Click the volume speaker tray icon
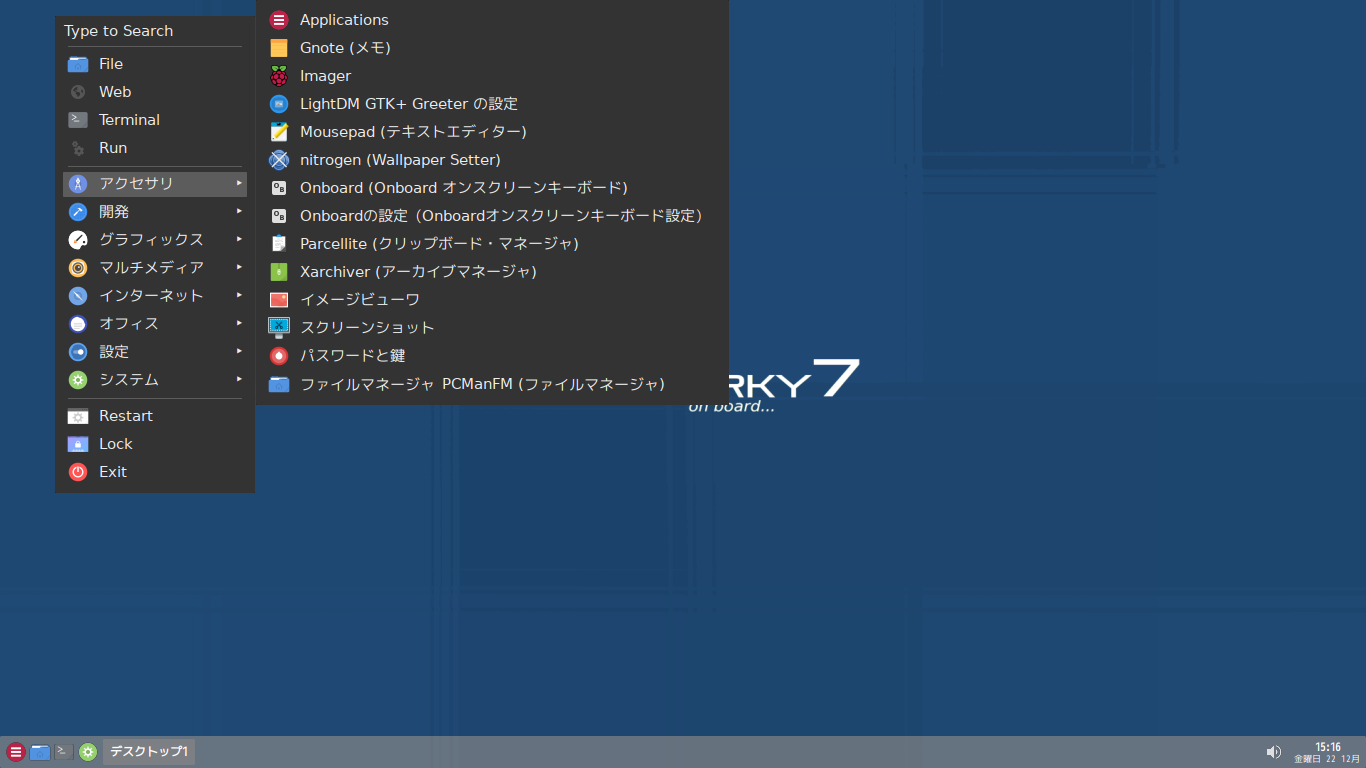The height and width of the screenshot is (768, 1366). click(x=1274, y=752)
